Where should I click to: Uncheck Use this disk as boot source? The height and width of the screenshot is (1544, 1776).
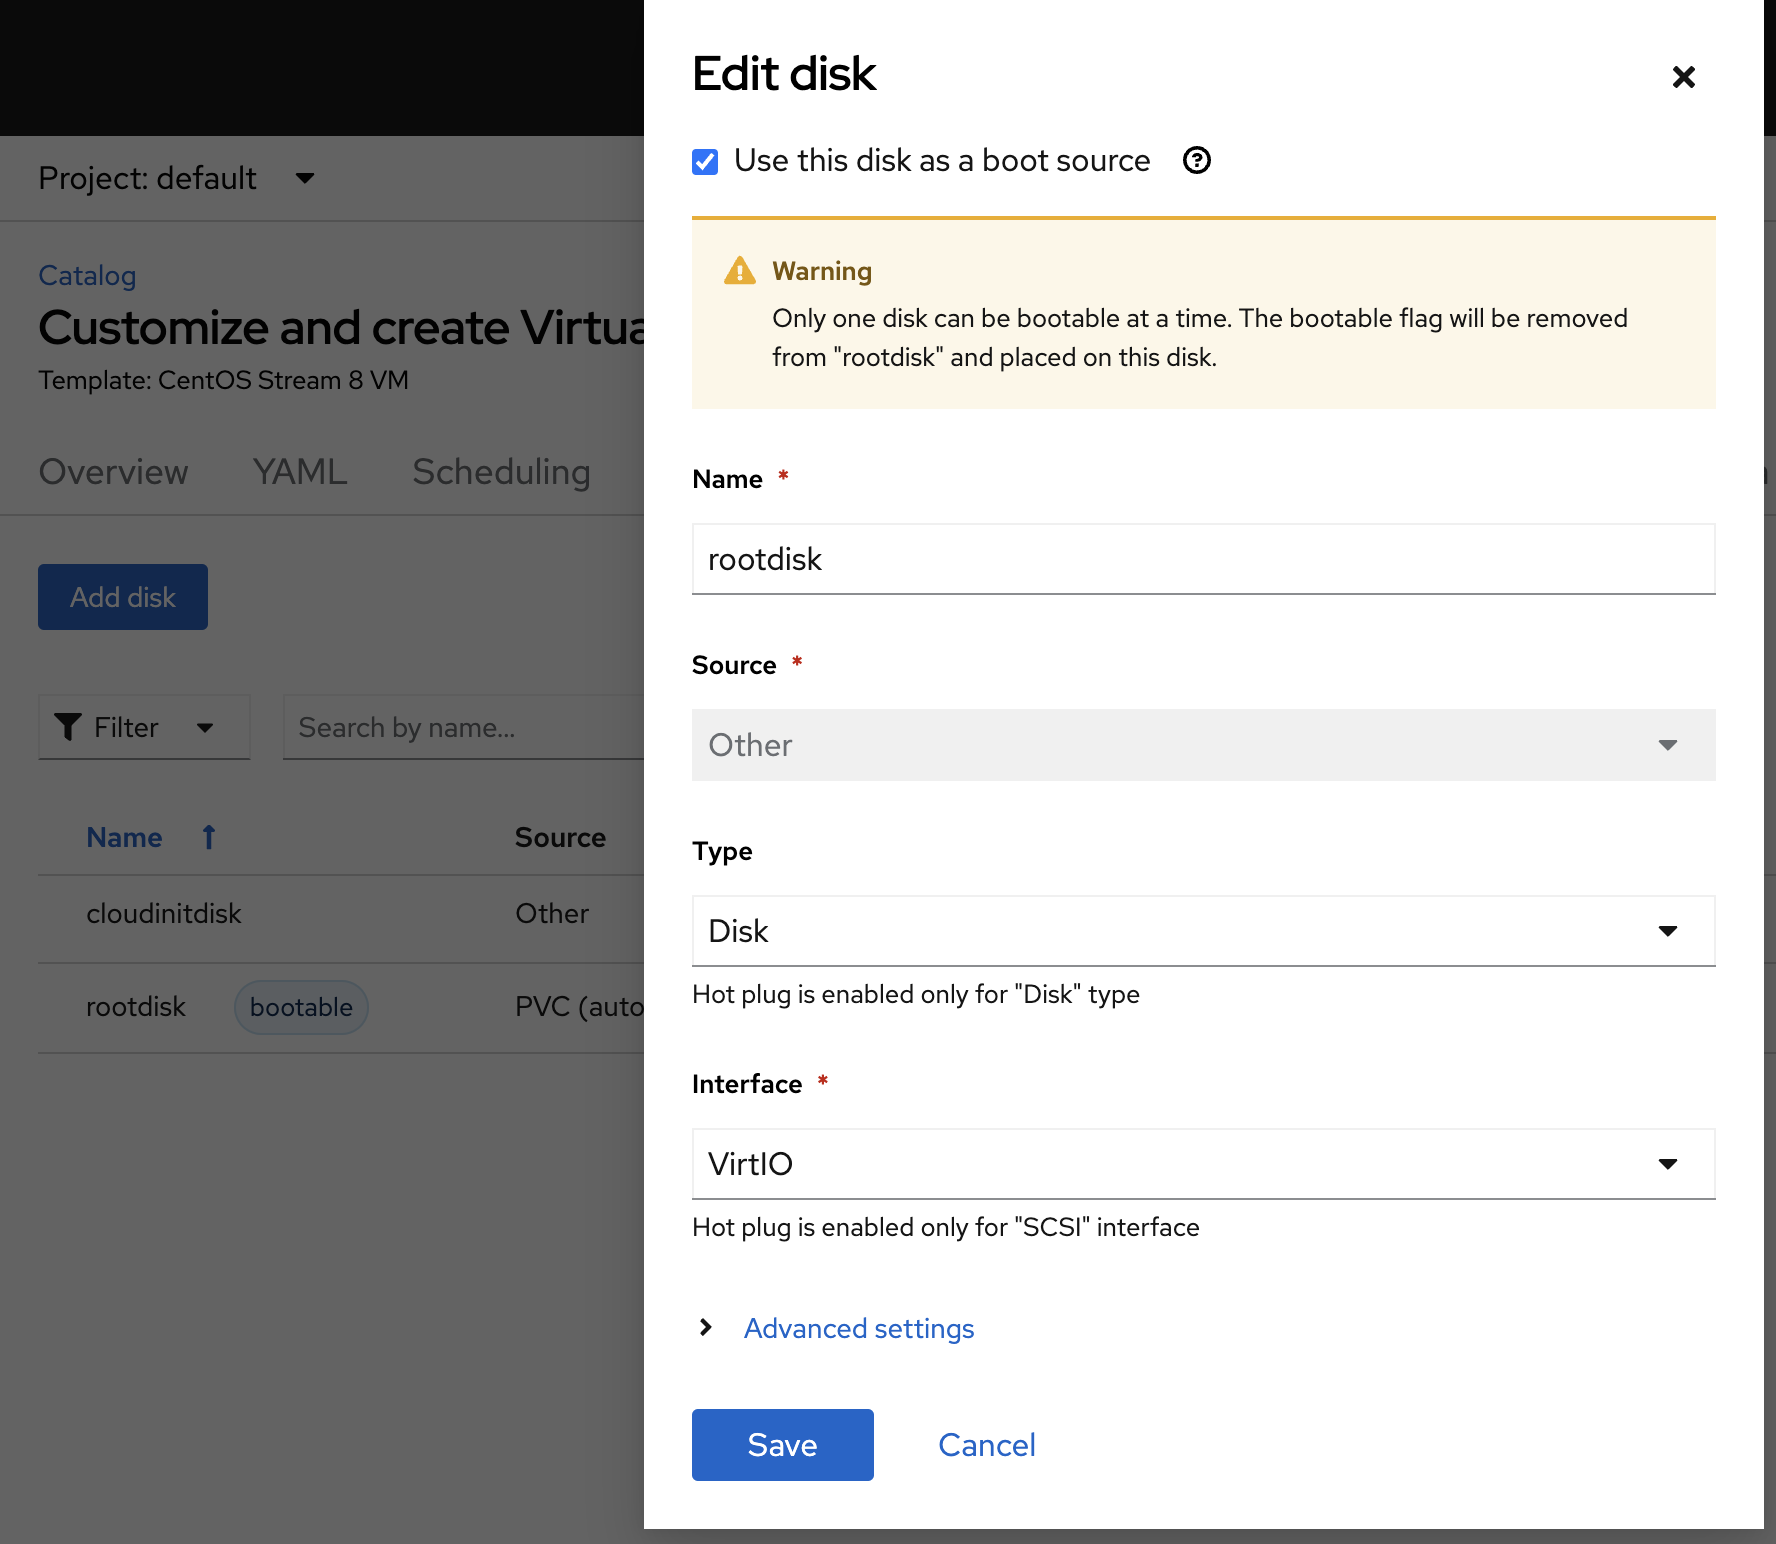pyautogui.click(x=705, y=161)
